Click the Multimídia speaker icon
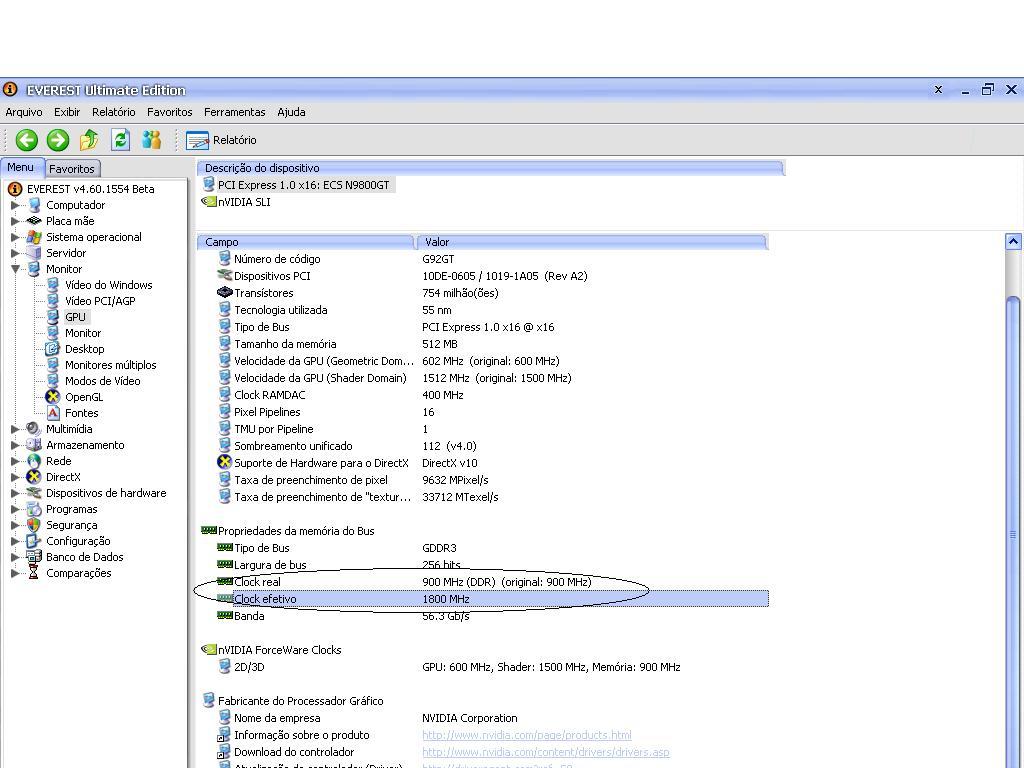1024x768 pixels. click(x=34, y=429)
